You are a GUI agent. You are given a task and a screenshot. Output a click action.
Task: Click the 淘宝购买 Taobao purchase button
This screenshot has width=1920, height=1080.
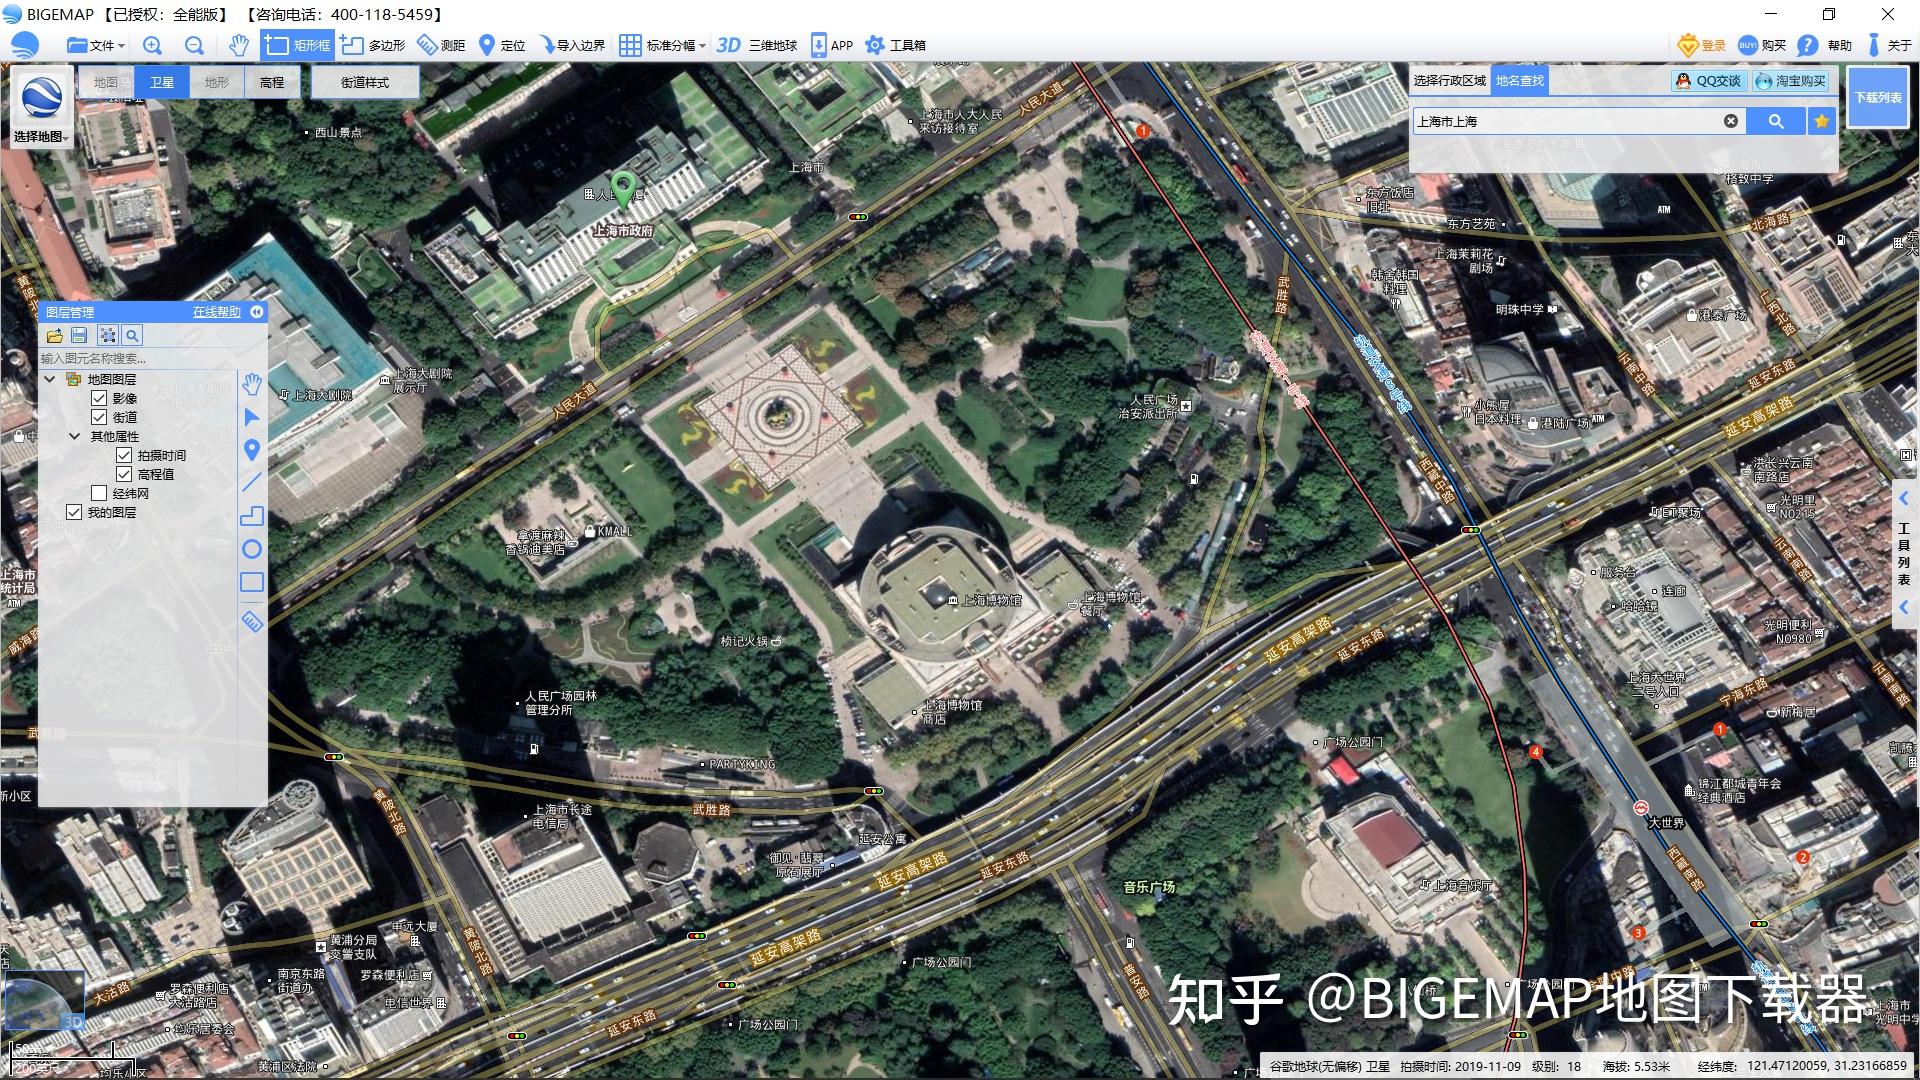[1791, 81]
